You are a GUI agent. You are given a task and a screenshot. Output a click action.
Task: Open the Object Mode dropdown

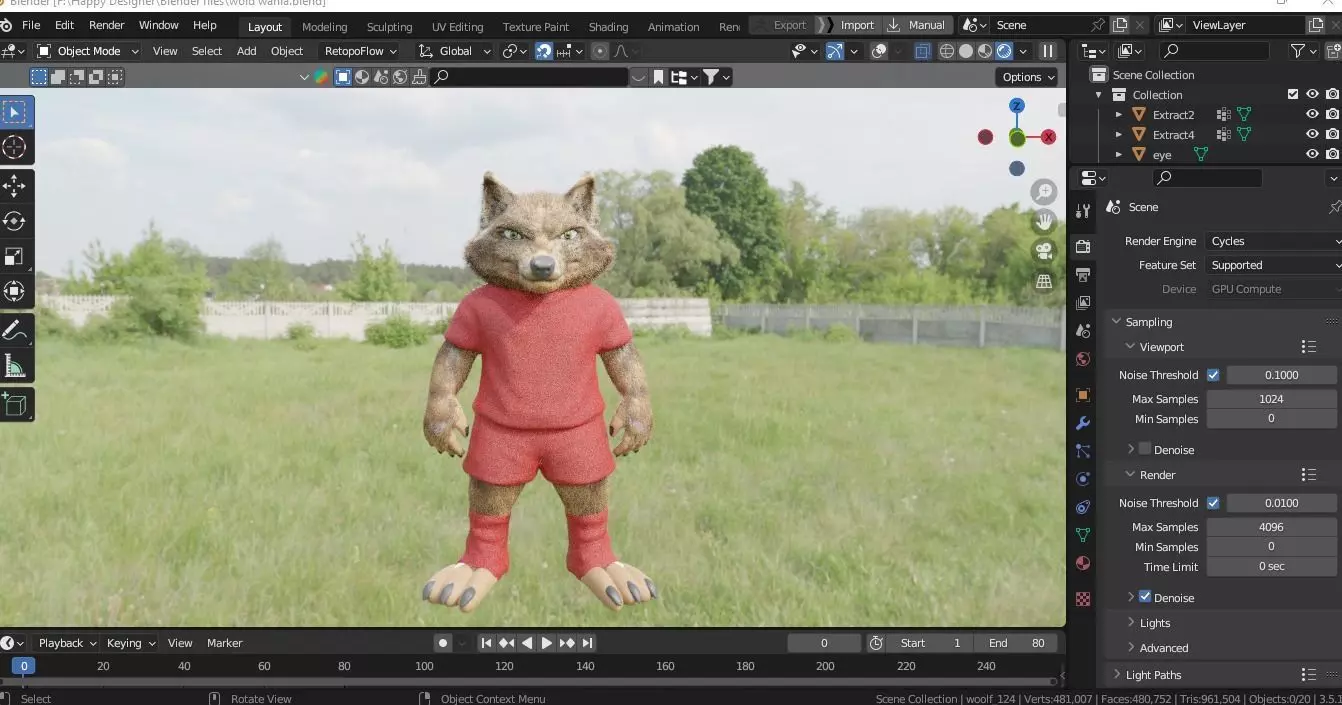pos(88,51)
